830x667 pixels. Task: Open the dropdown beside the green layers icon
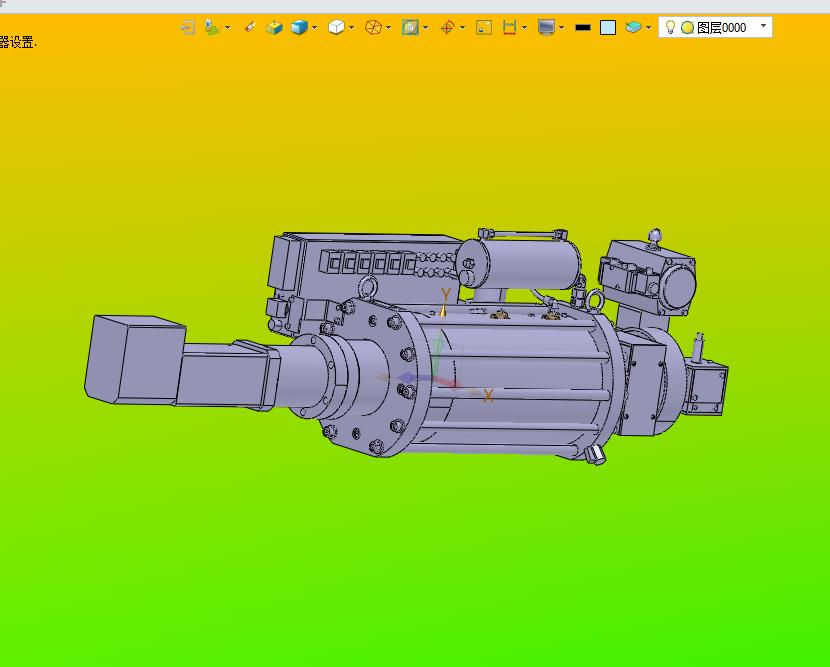pyautogui.click(x=228, y=28)
